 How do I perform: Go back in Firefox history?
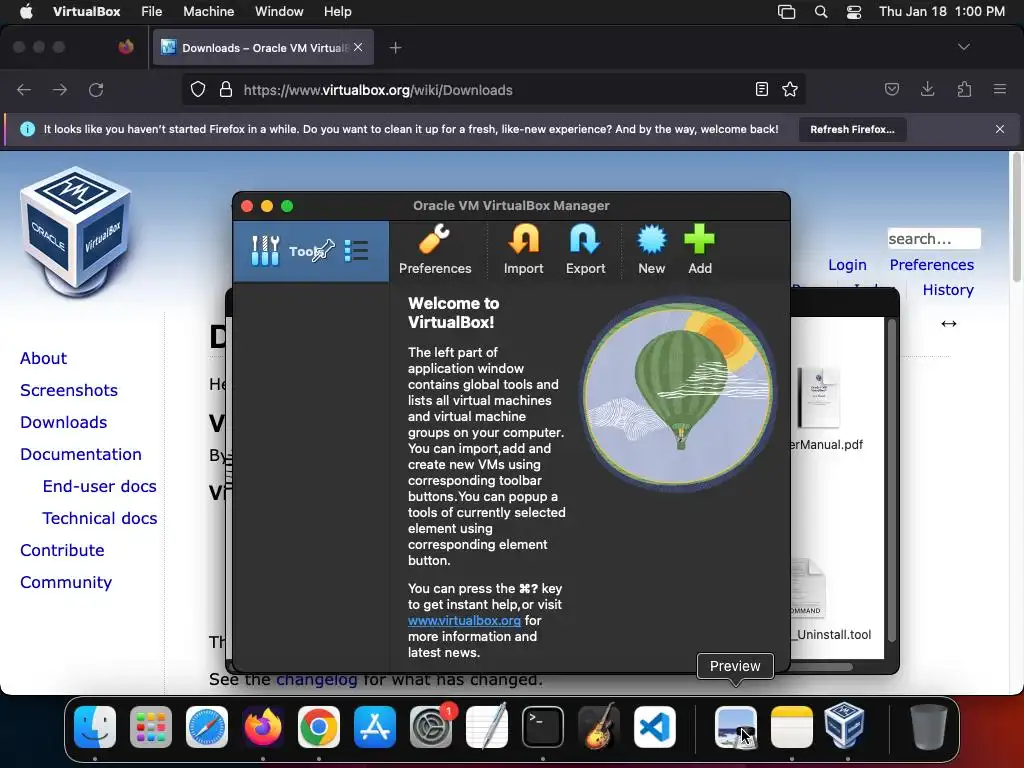pyautogui.click(x=24, y=89)
